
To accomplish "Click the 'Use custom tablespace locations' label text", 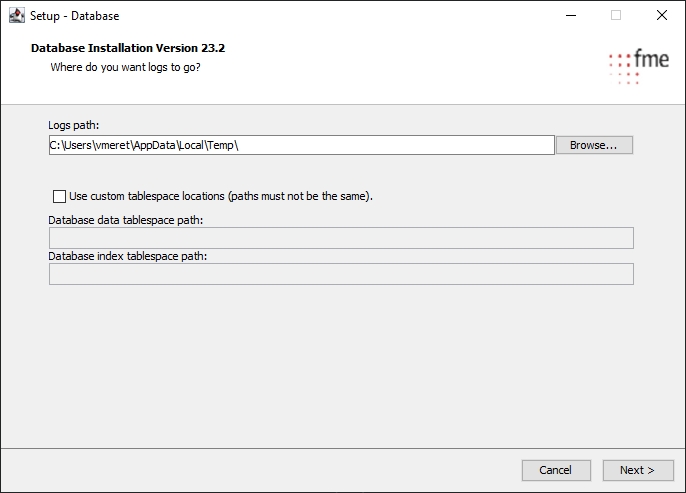I will pyautogui.click(x=220, y=196).
